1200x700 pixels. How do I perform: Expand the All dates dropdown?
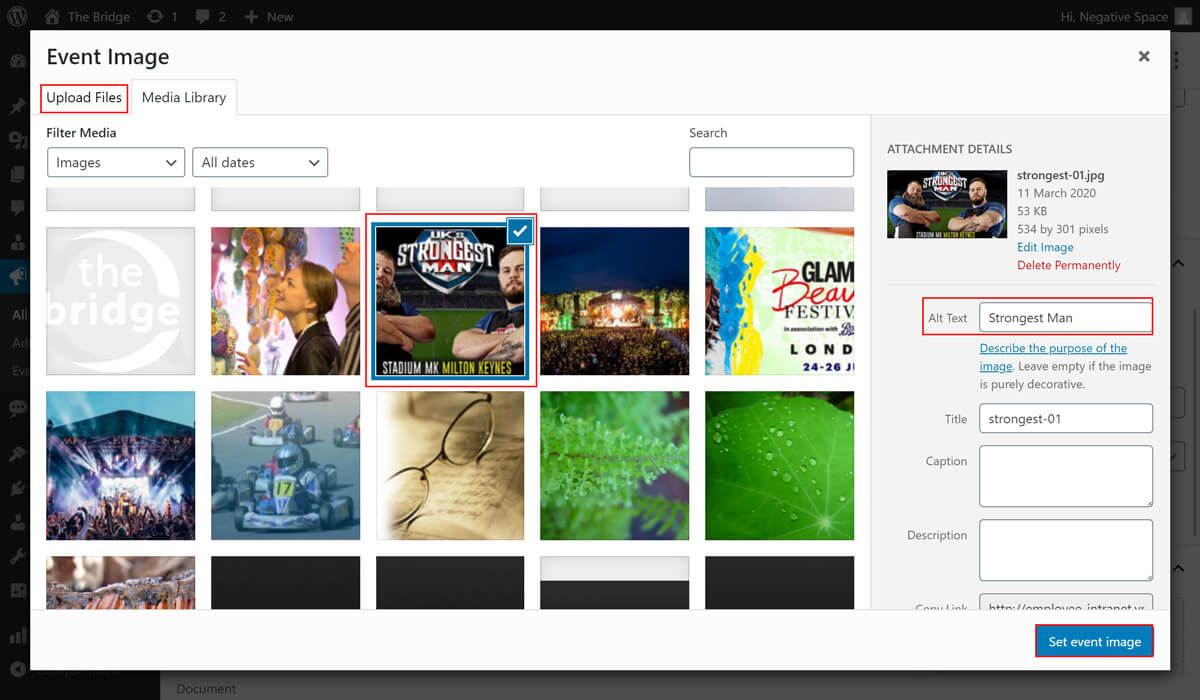click(260, 162)
